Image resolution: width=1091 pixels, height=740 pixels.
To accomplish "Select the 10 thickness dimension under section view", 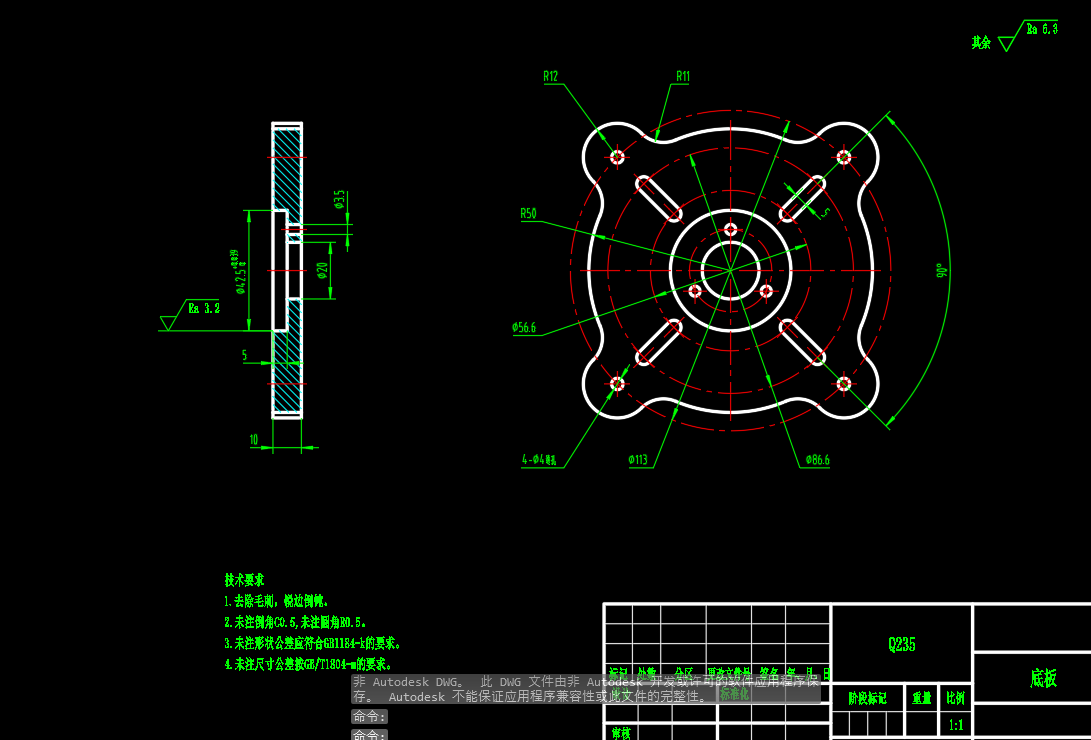I will point(253,440).
